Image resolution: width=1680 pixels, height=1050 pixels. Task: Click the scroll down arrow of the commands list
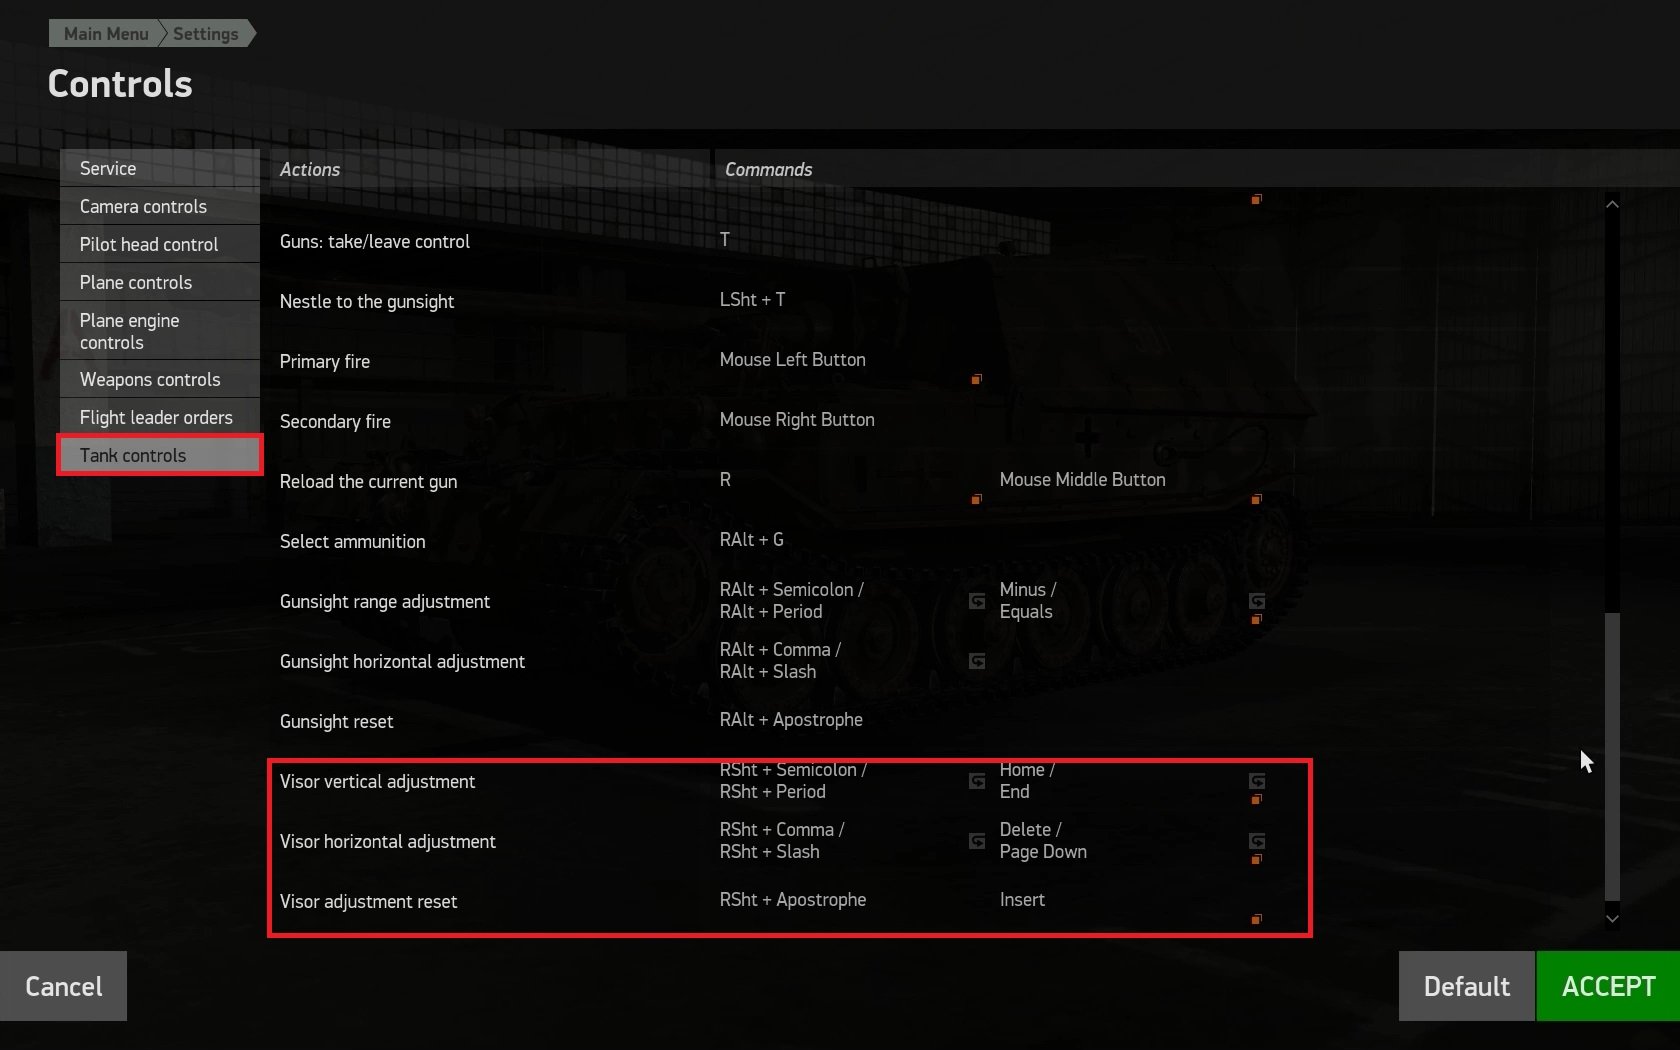(1611, 918)
